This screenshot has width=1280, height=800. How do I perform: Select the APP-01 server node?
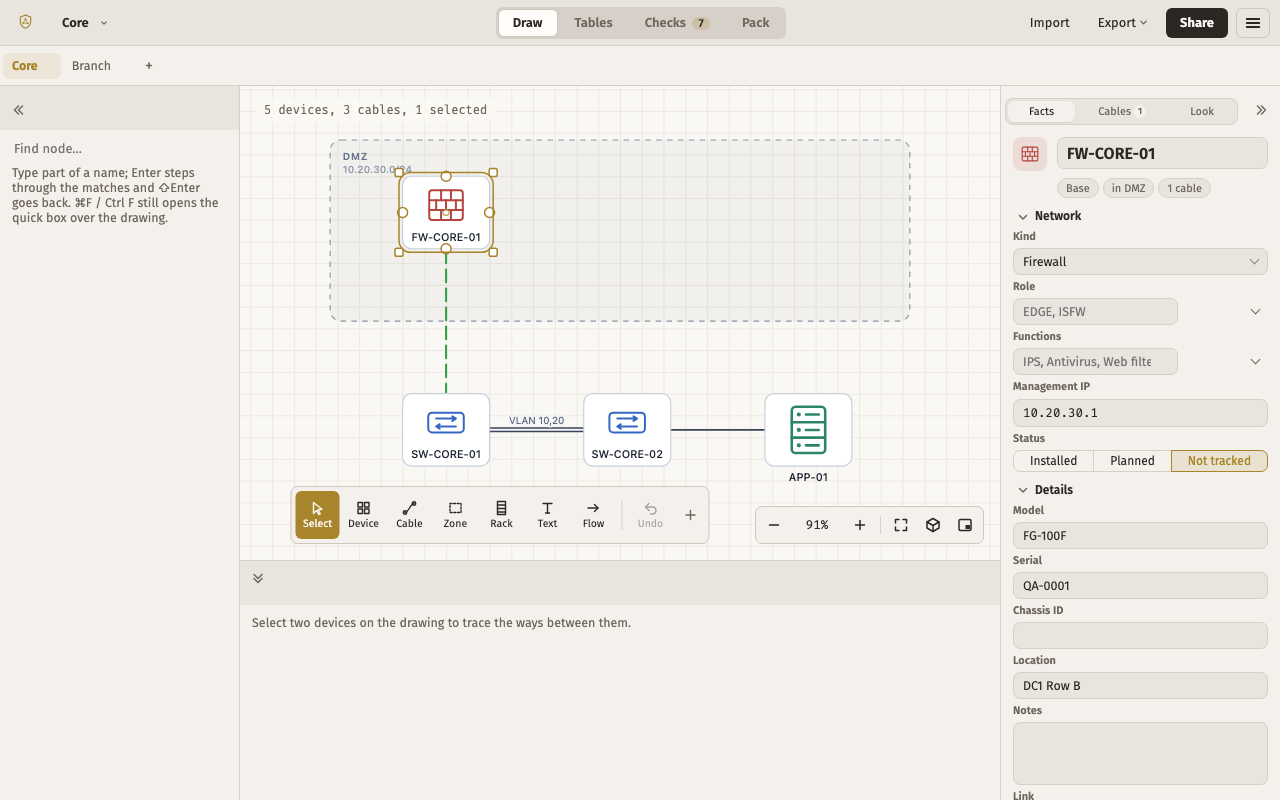[x=808, y=430]
